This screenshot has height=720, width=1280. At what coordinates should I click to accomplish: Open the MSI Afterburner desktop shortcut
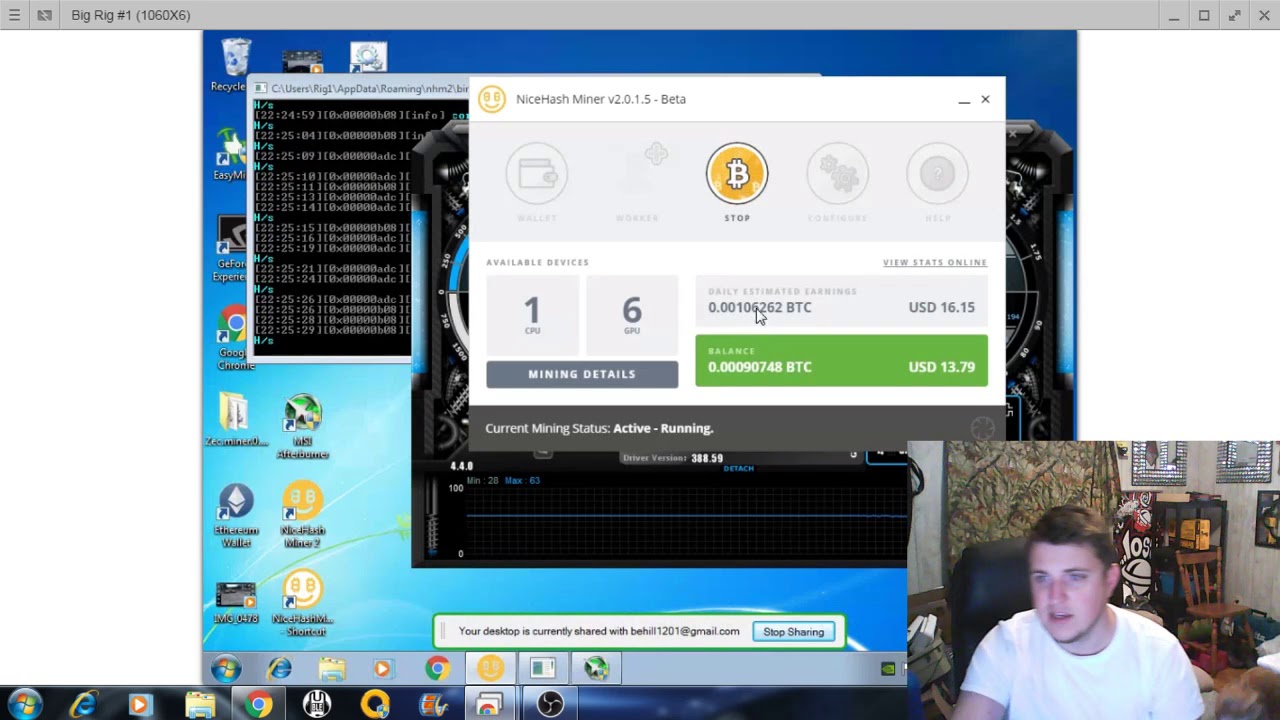click(x=302, y=427)
